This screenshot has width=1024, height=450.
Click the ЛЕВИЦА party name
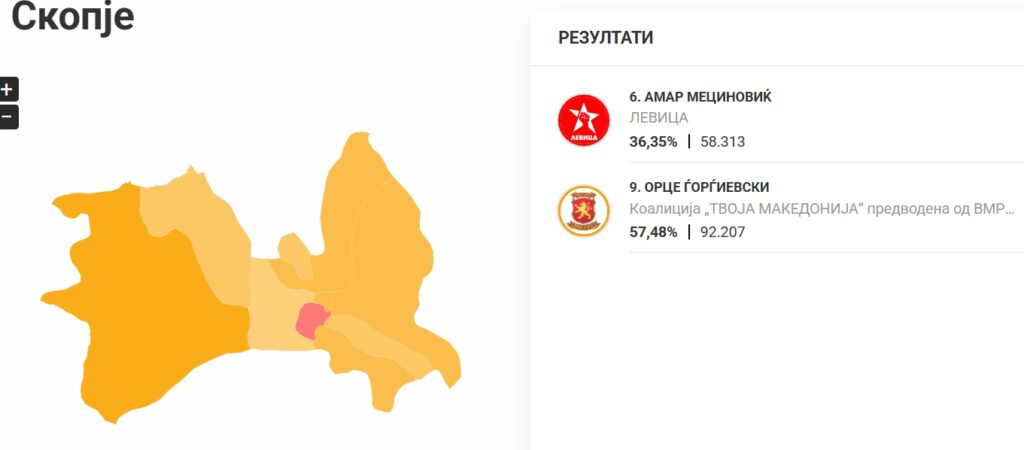(658, 118)
